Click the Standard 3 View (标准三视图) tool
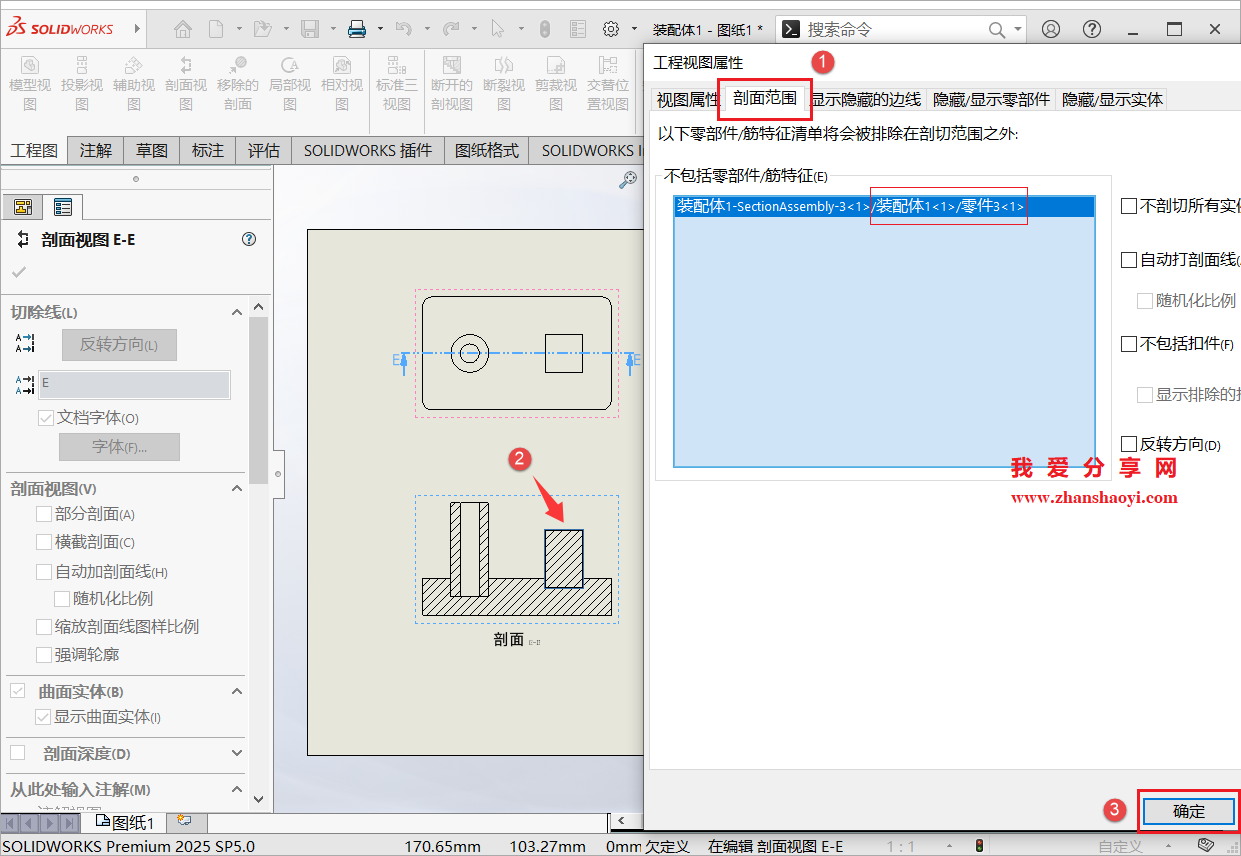The image size is (1241, 856). click(x=397, y=83)
